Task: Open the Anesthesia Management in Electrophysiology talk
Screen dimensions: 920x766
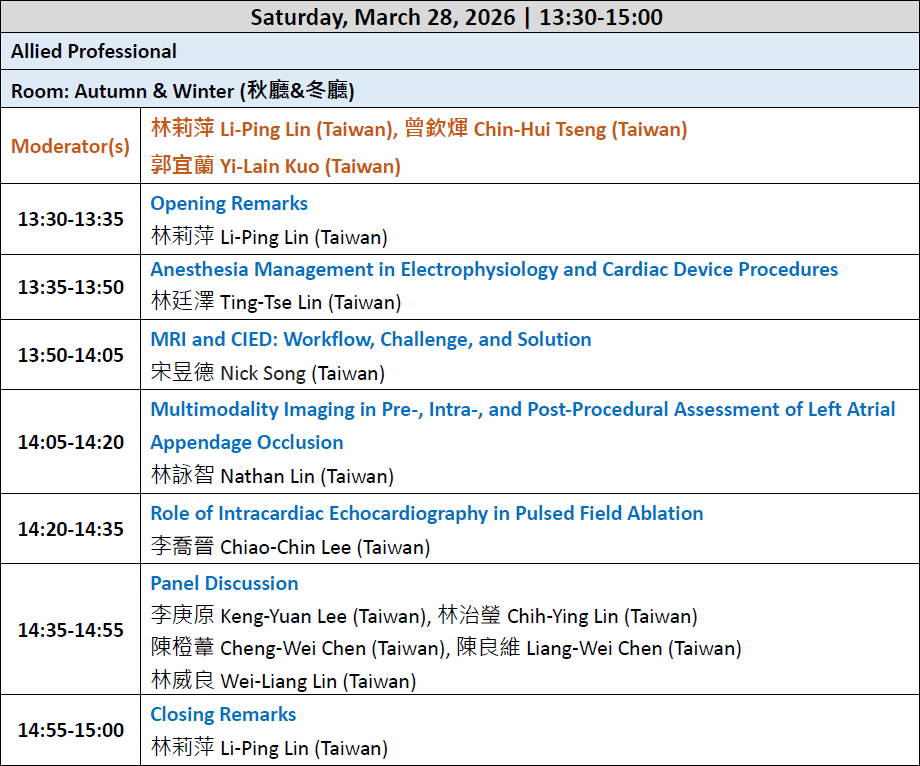Action: coord(494,269)
